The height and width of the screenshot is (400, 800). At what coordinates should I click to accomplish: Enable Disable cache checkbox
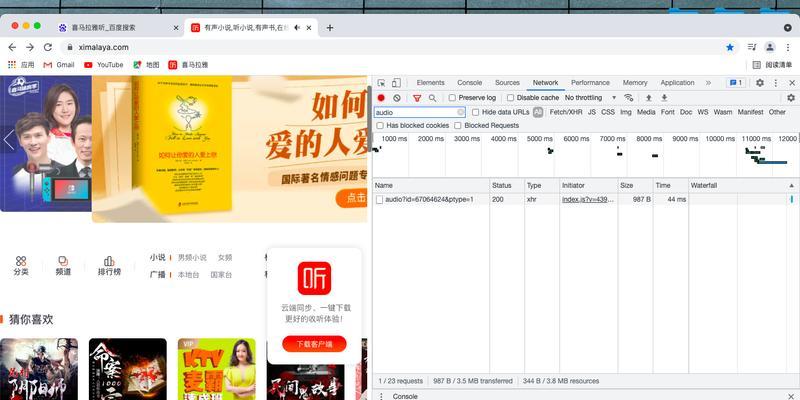click(510, 97)
